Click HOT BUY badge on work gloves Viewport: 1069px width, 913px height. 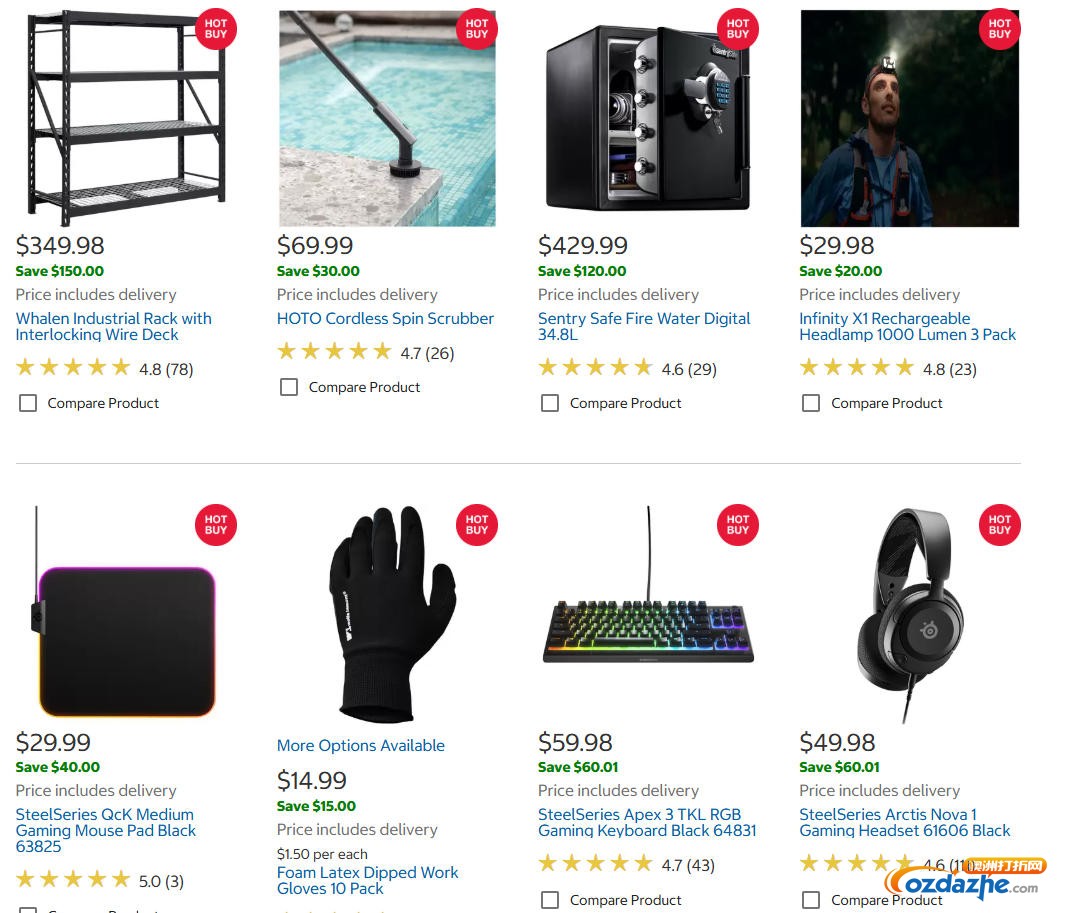coord(476,525)
